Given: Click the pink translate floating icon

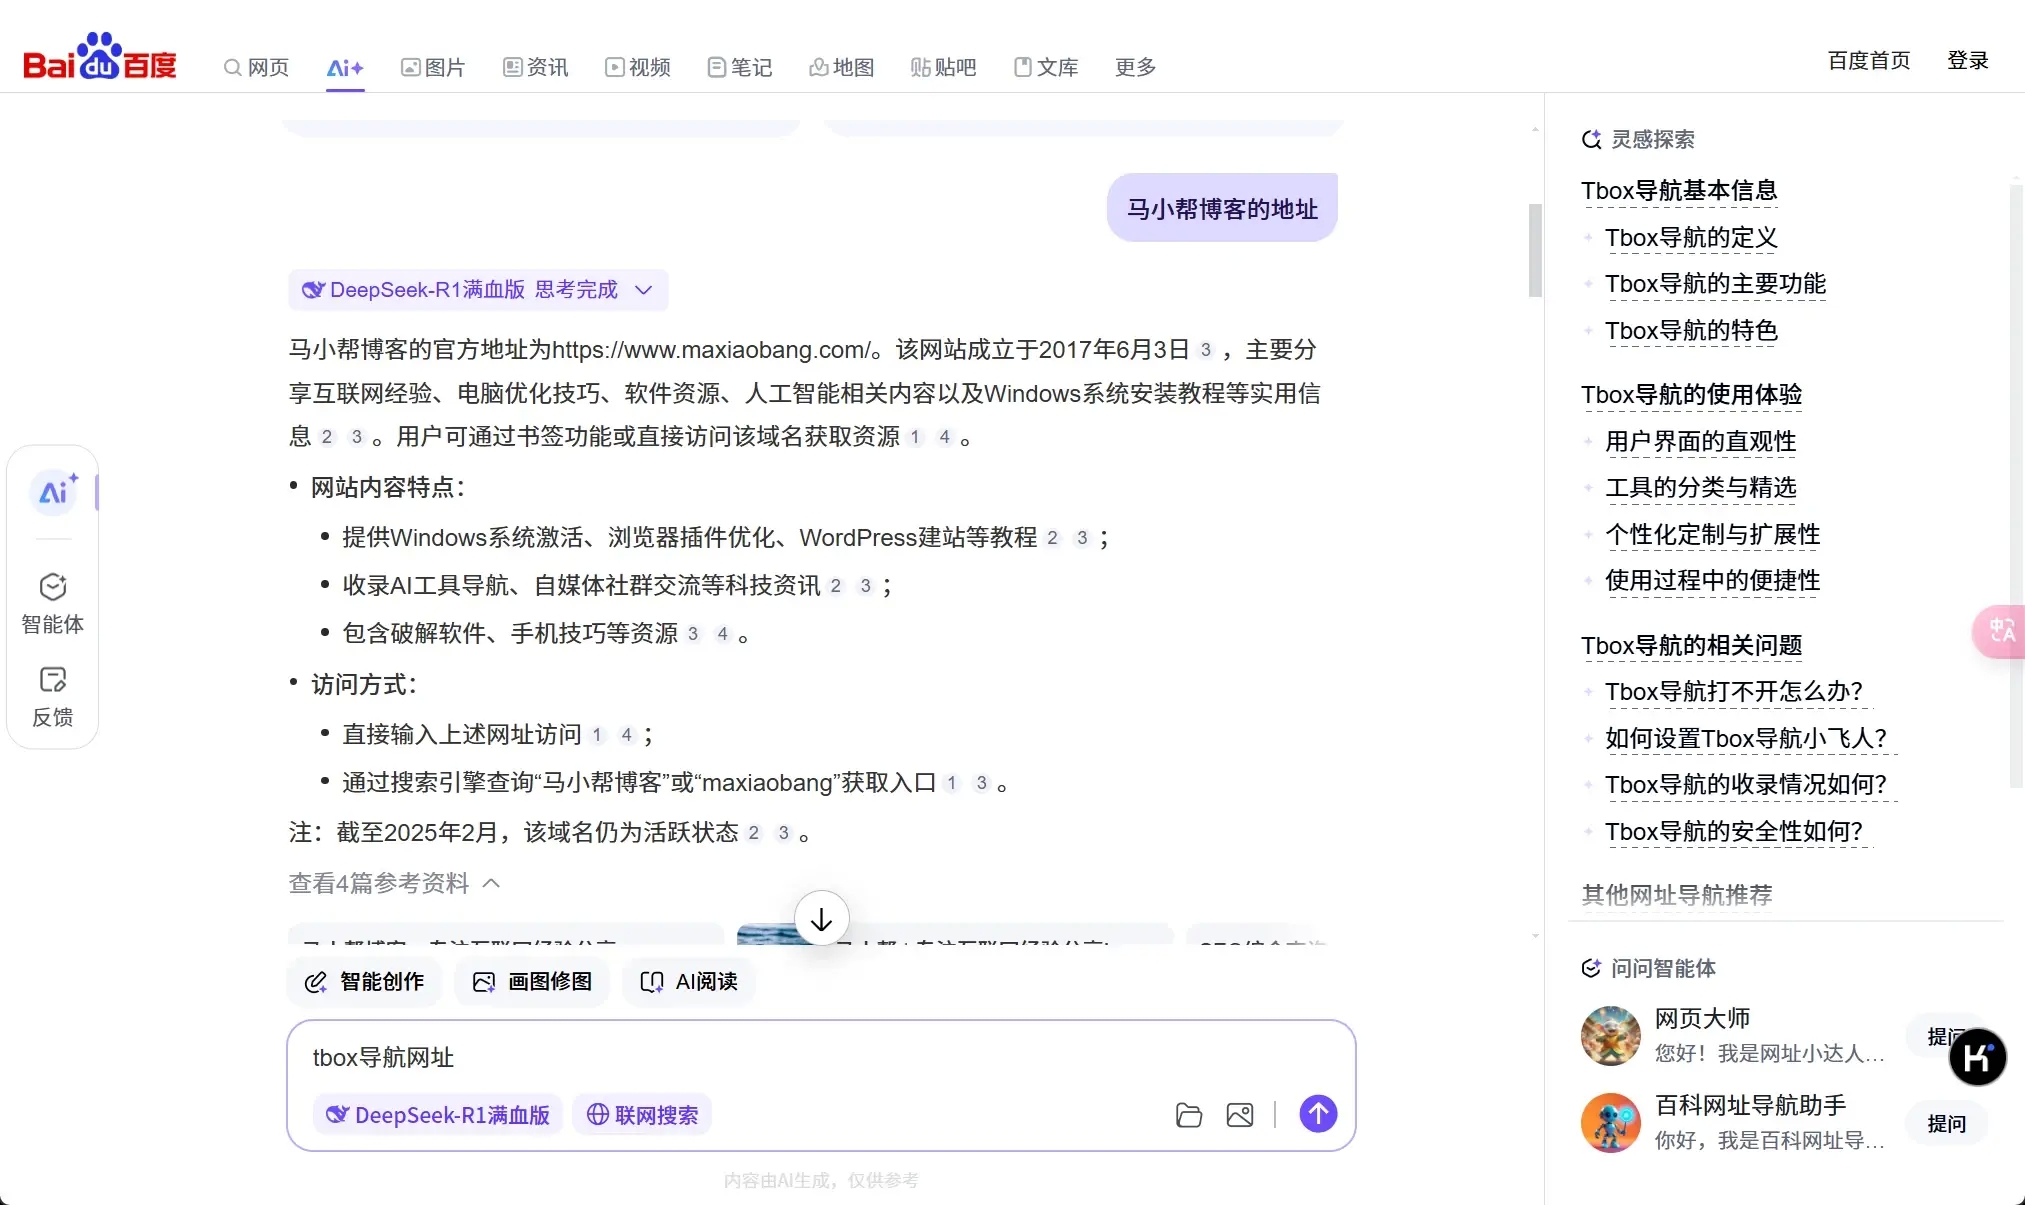Looking at the screenshot, I should (1999, 631).
